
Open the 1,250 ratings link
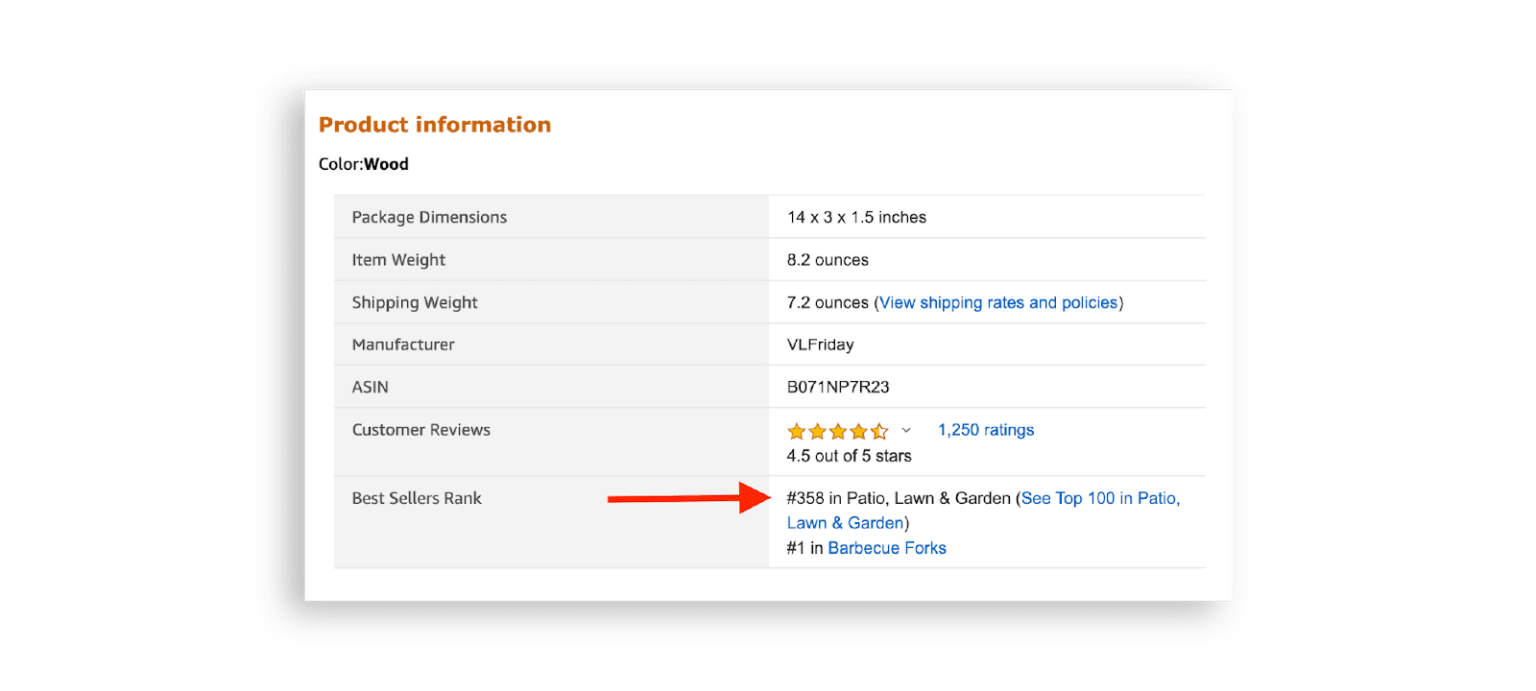(985, 429)
